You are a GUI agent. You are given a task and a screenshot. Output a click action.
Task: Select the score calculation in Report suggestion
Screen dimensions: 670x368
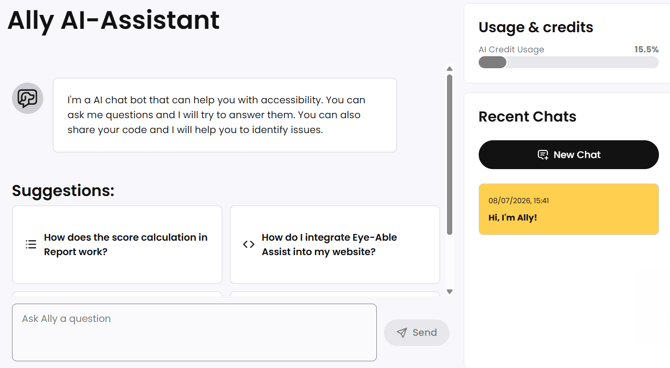(117, 244)
